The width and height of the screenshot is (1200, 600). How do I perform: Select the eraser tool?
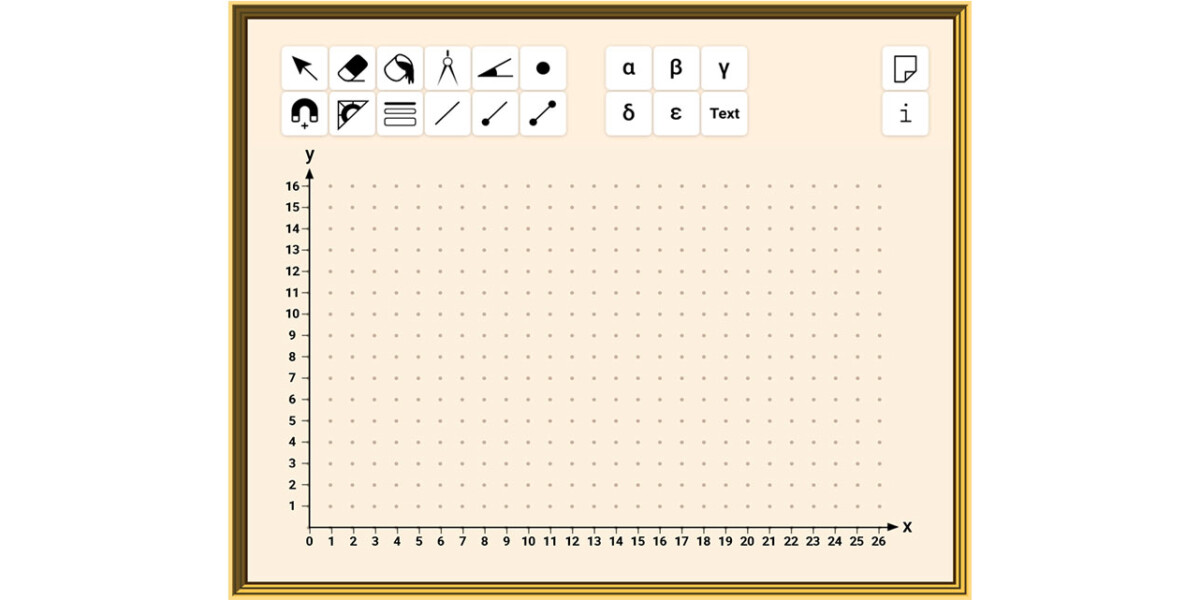point(352,68)
